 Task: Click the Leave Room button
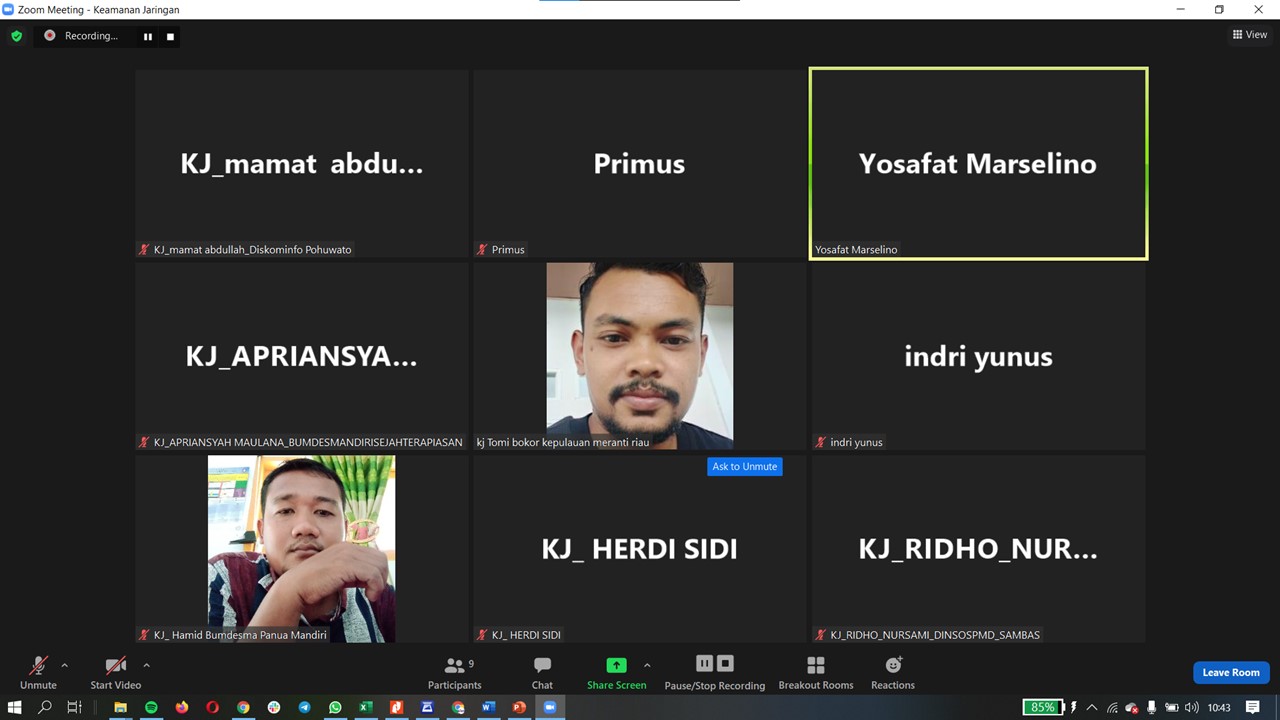coord(1231,672)
